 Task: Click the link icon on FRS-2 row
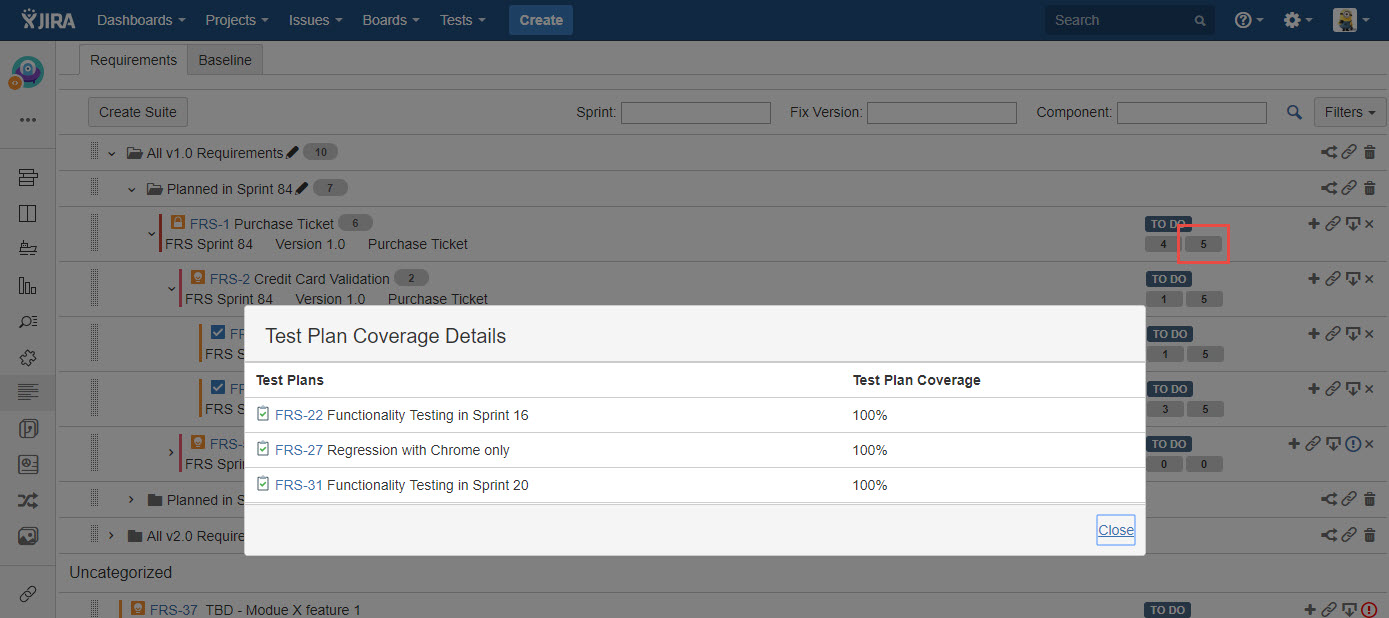(x=1332, y=279)
